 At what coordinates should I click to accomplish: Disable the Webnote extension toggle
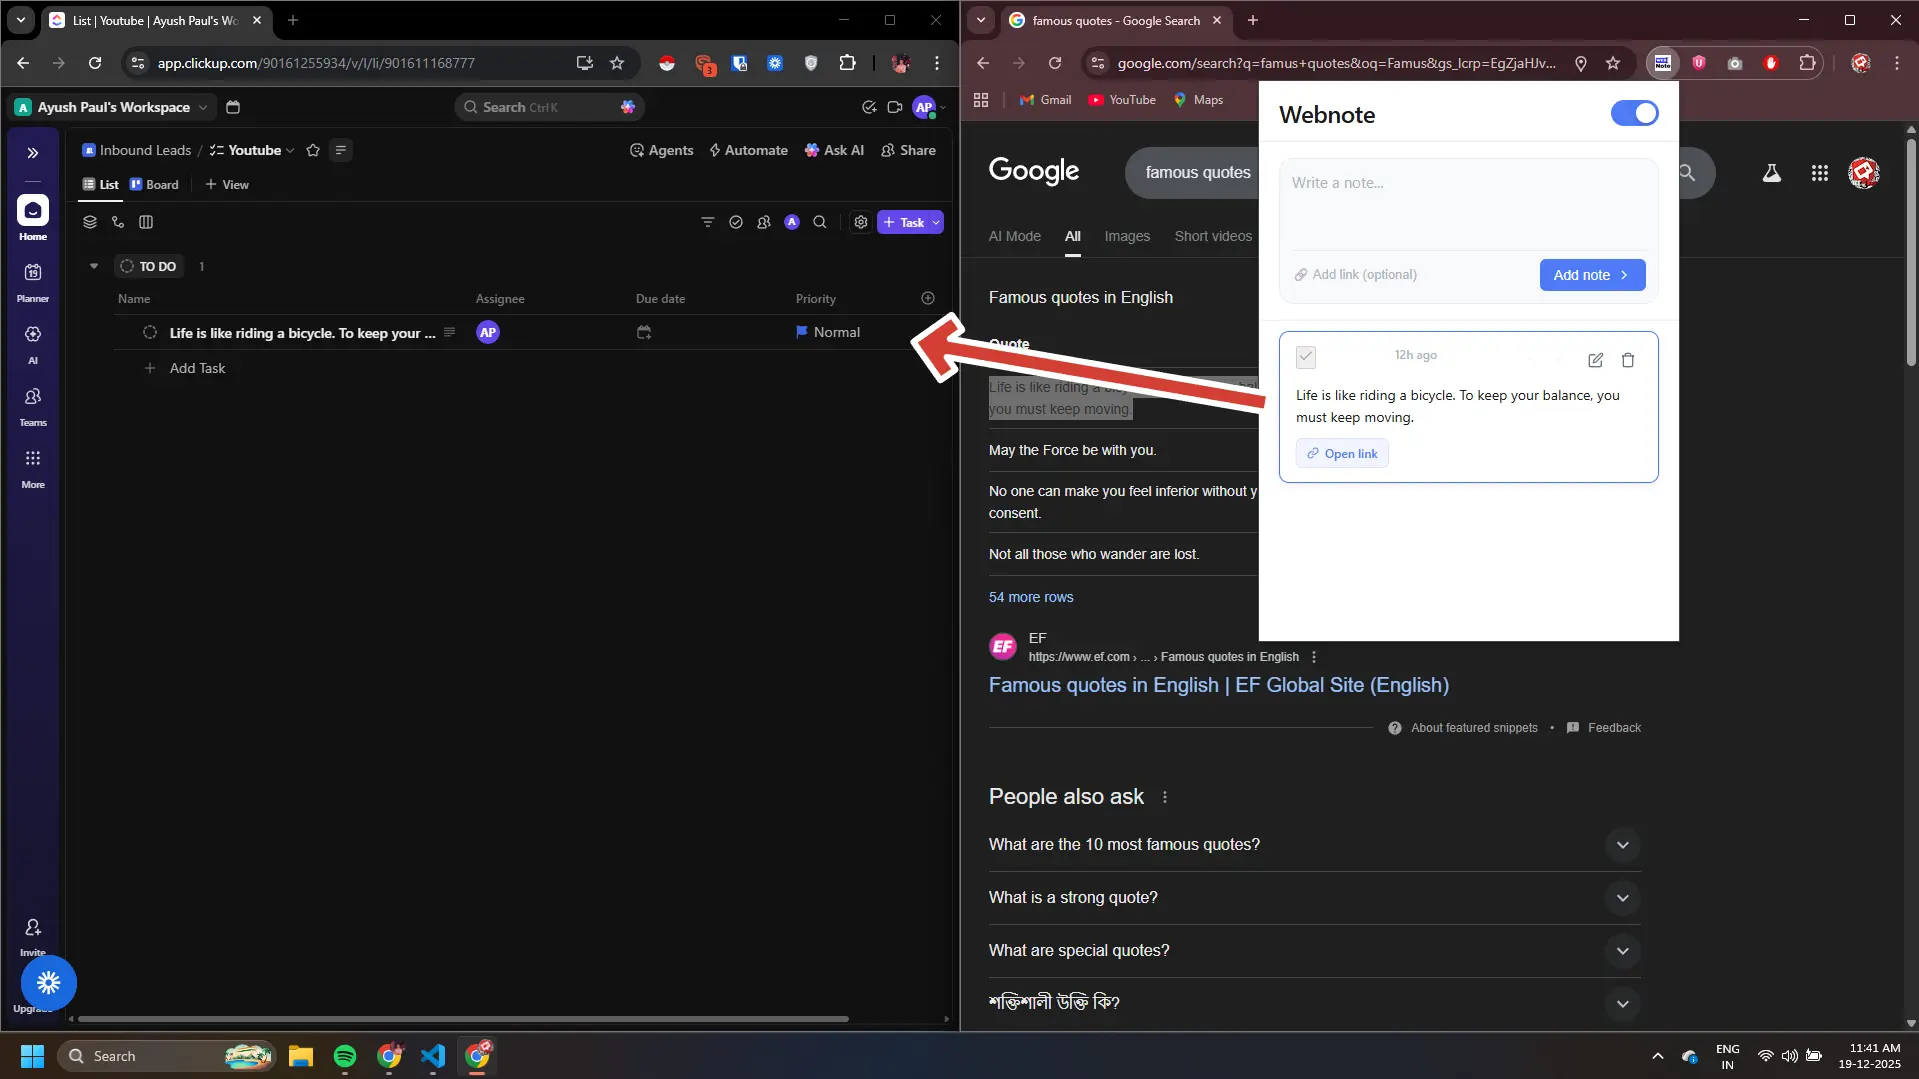pyautogui.click(x=1633, y=113)
